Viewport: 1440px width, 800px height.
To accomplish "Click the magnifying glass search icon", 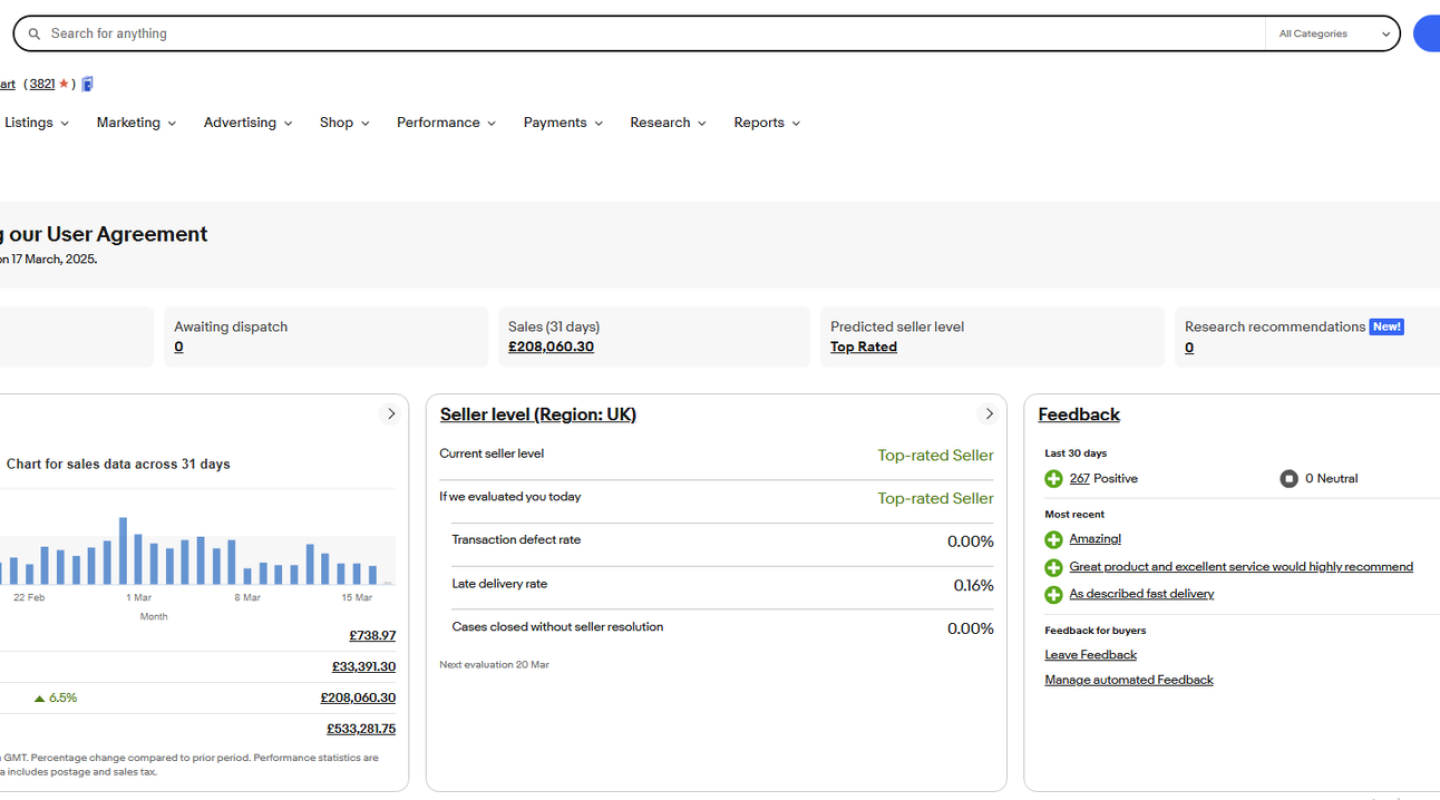I will coord(34,34).
